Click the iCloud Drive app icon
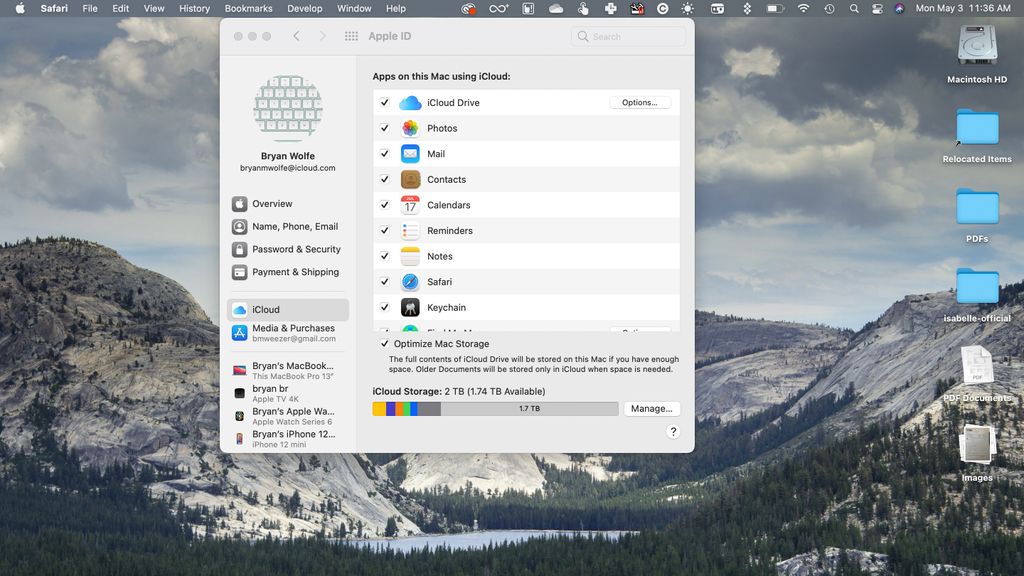This screenshot has width=1024, height=576. click(410, 102)
